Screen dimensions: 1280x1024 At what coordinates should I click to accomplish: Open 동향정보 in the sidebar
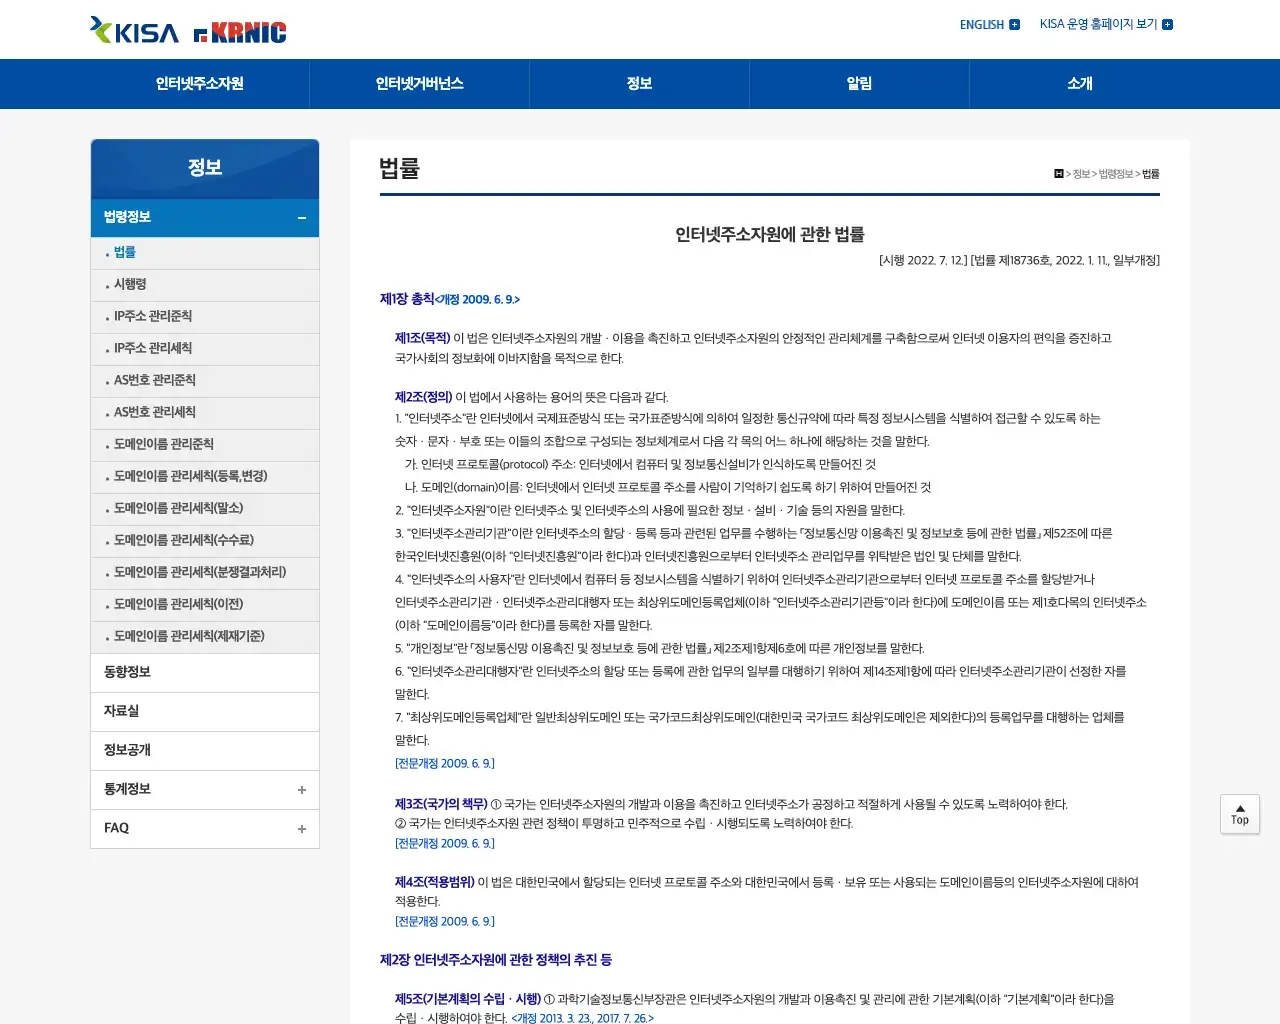pyautogui.click(x=205, y=673)
